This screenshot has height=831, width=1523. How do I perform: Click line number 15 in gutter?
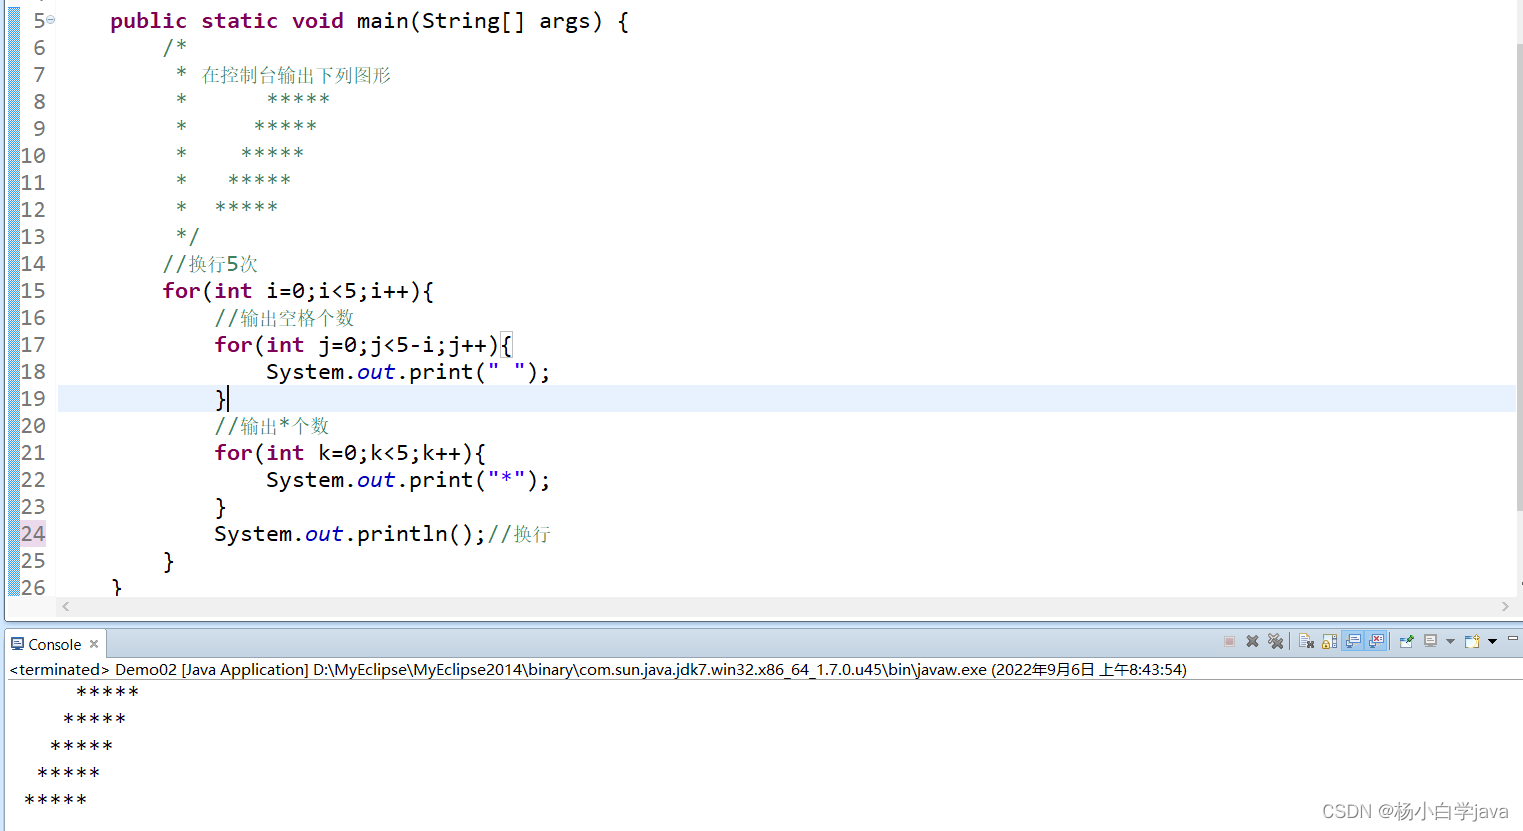[x=33, y=291]
